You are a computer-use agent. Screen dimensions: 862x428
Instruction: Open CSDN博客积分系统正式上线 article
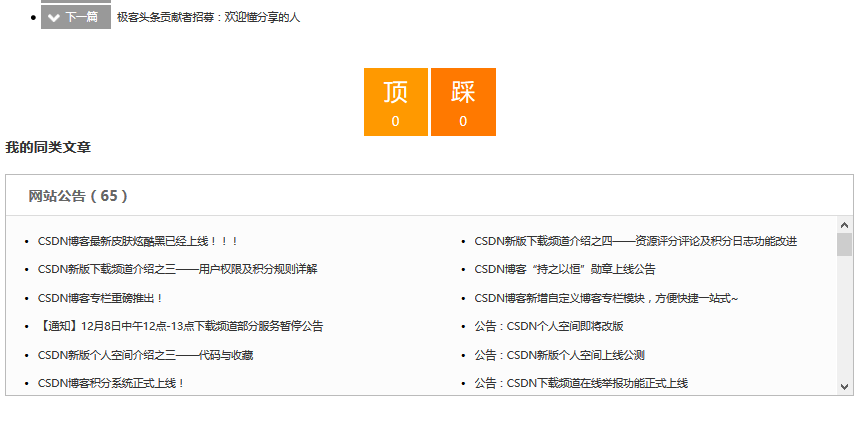111,383
